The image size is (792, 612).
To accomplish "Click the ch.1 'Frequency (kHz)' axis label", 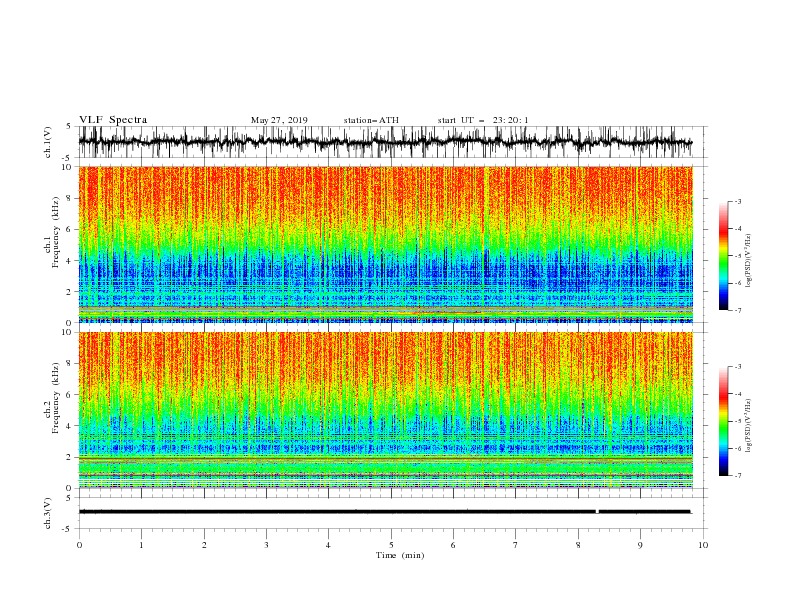I will (x=55, y=232).
